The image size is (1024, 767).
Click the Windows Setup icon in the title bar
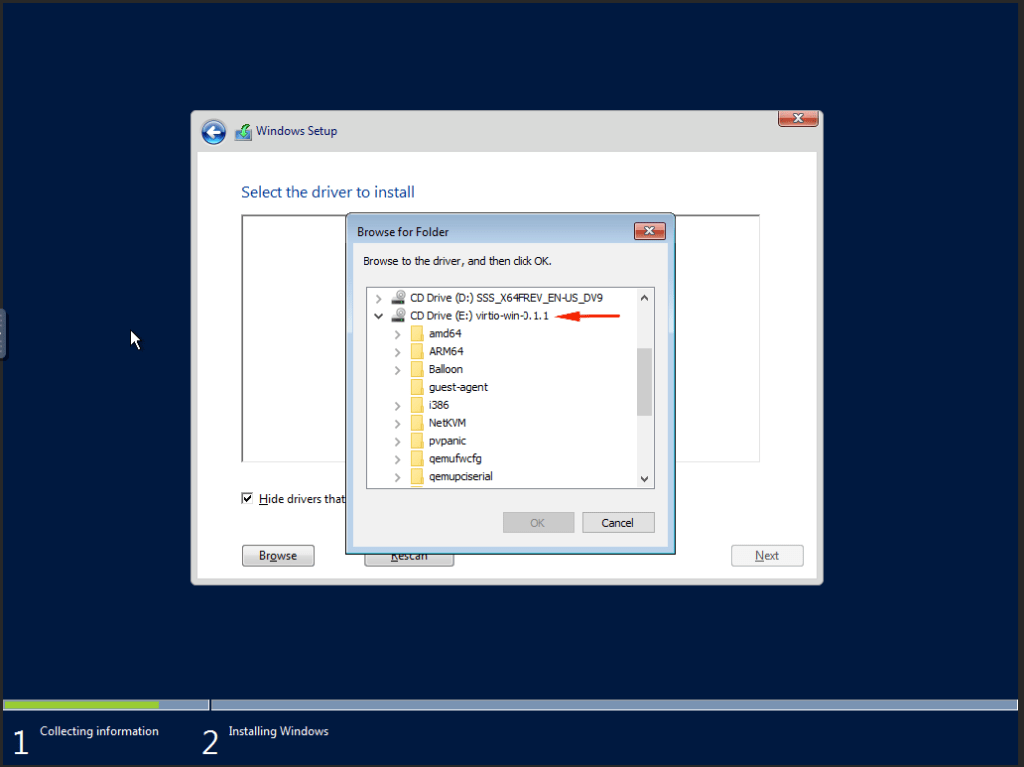click(242, 131)
